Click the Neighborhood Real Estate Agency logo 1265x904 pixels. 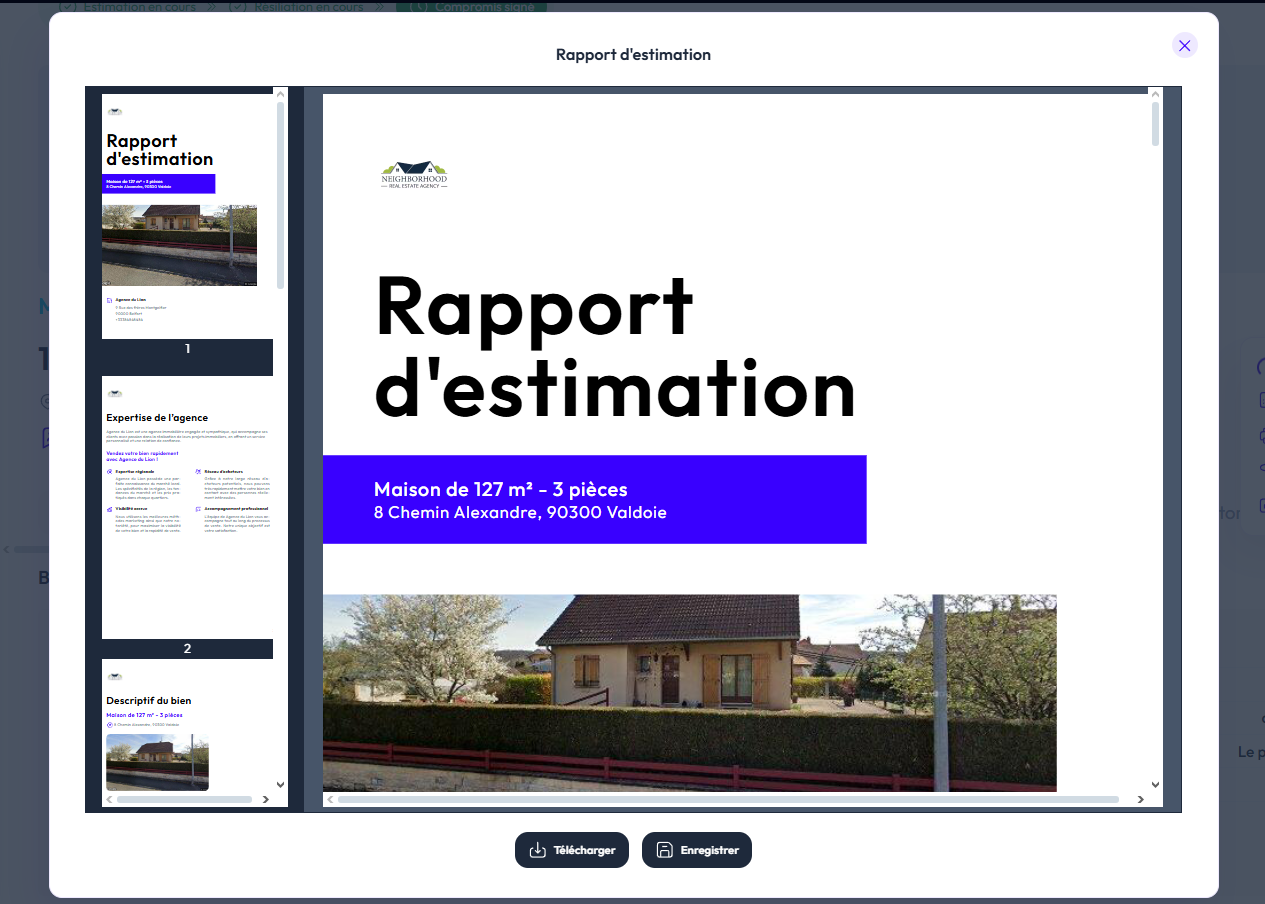414,175
